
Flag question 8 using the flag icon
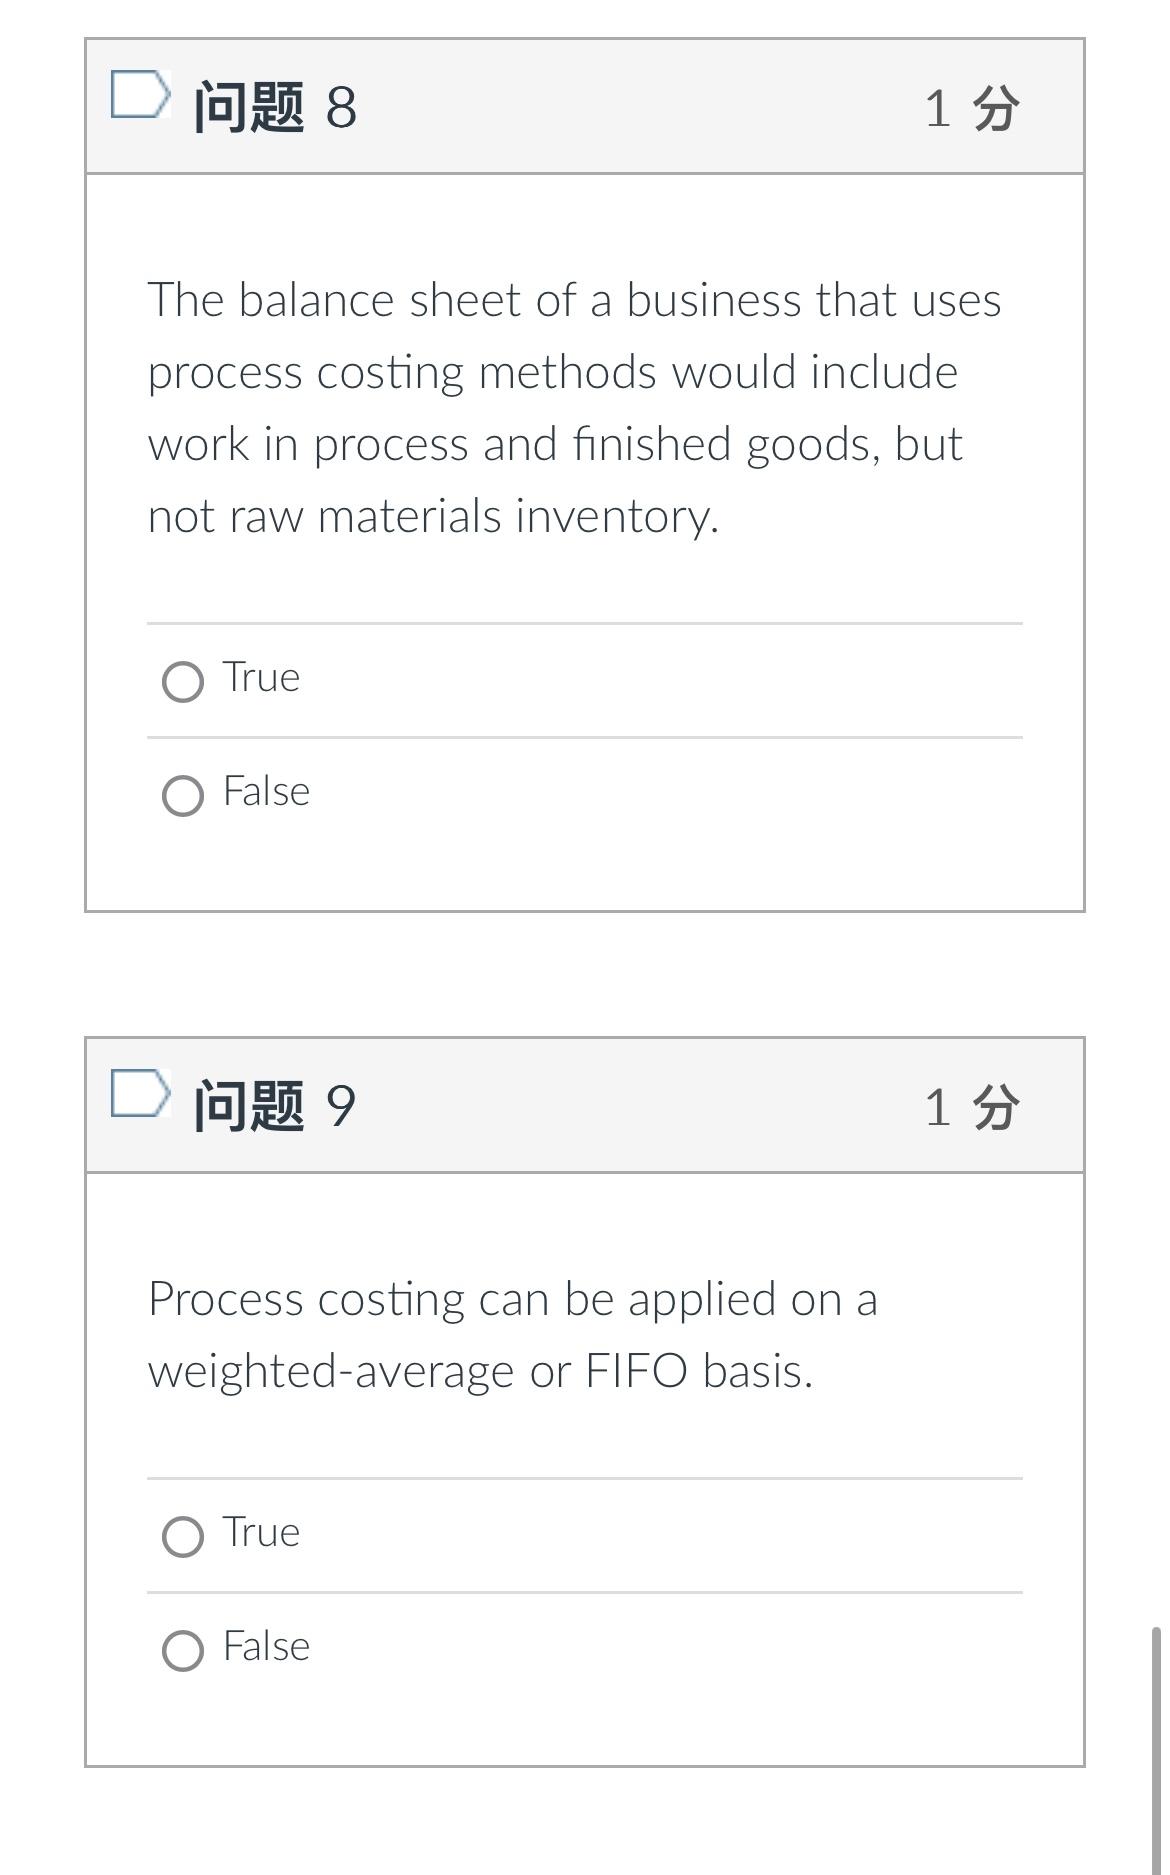click(138, 95)
